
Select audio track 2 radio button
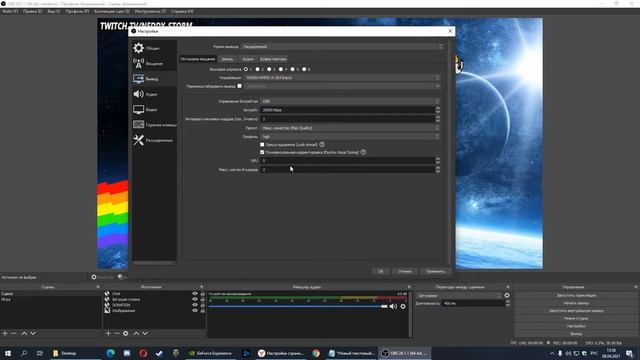click(258, 69)
